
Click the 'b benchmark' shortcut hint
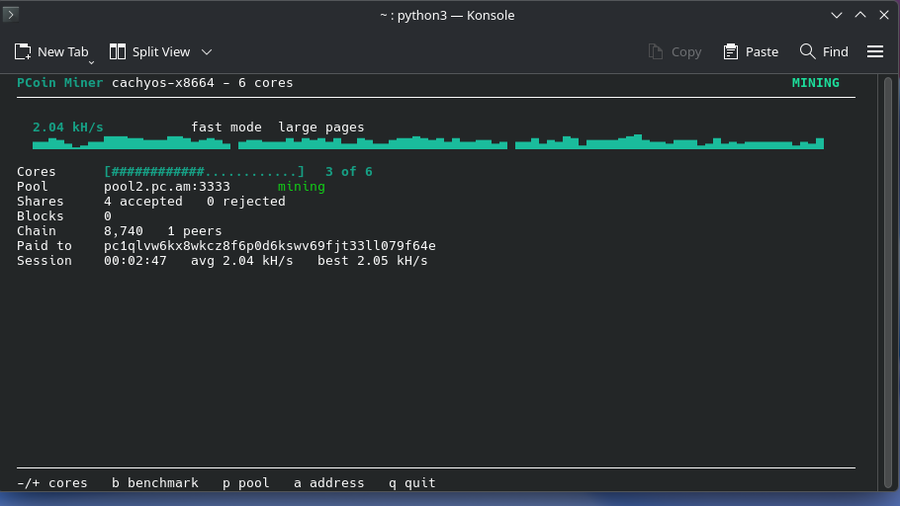[x=155, y=483]
